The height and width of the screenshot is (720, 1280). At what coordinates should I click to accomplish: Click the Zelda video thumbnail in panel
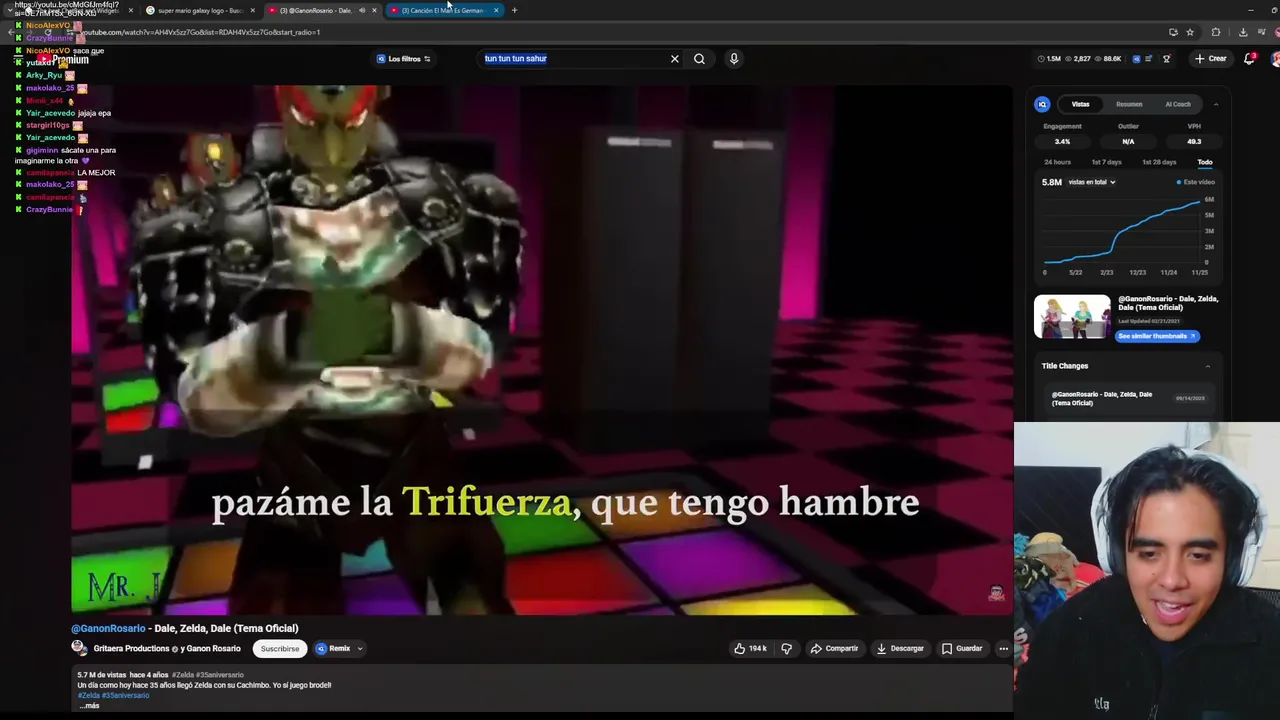[x=1072, y=318]
